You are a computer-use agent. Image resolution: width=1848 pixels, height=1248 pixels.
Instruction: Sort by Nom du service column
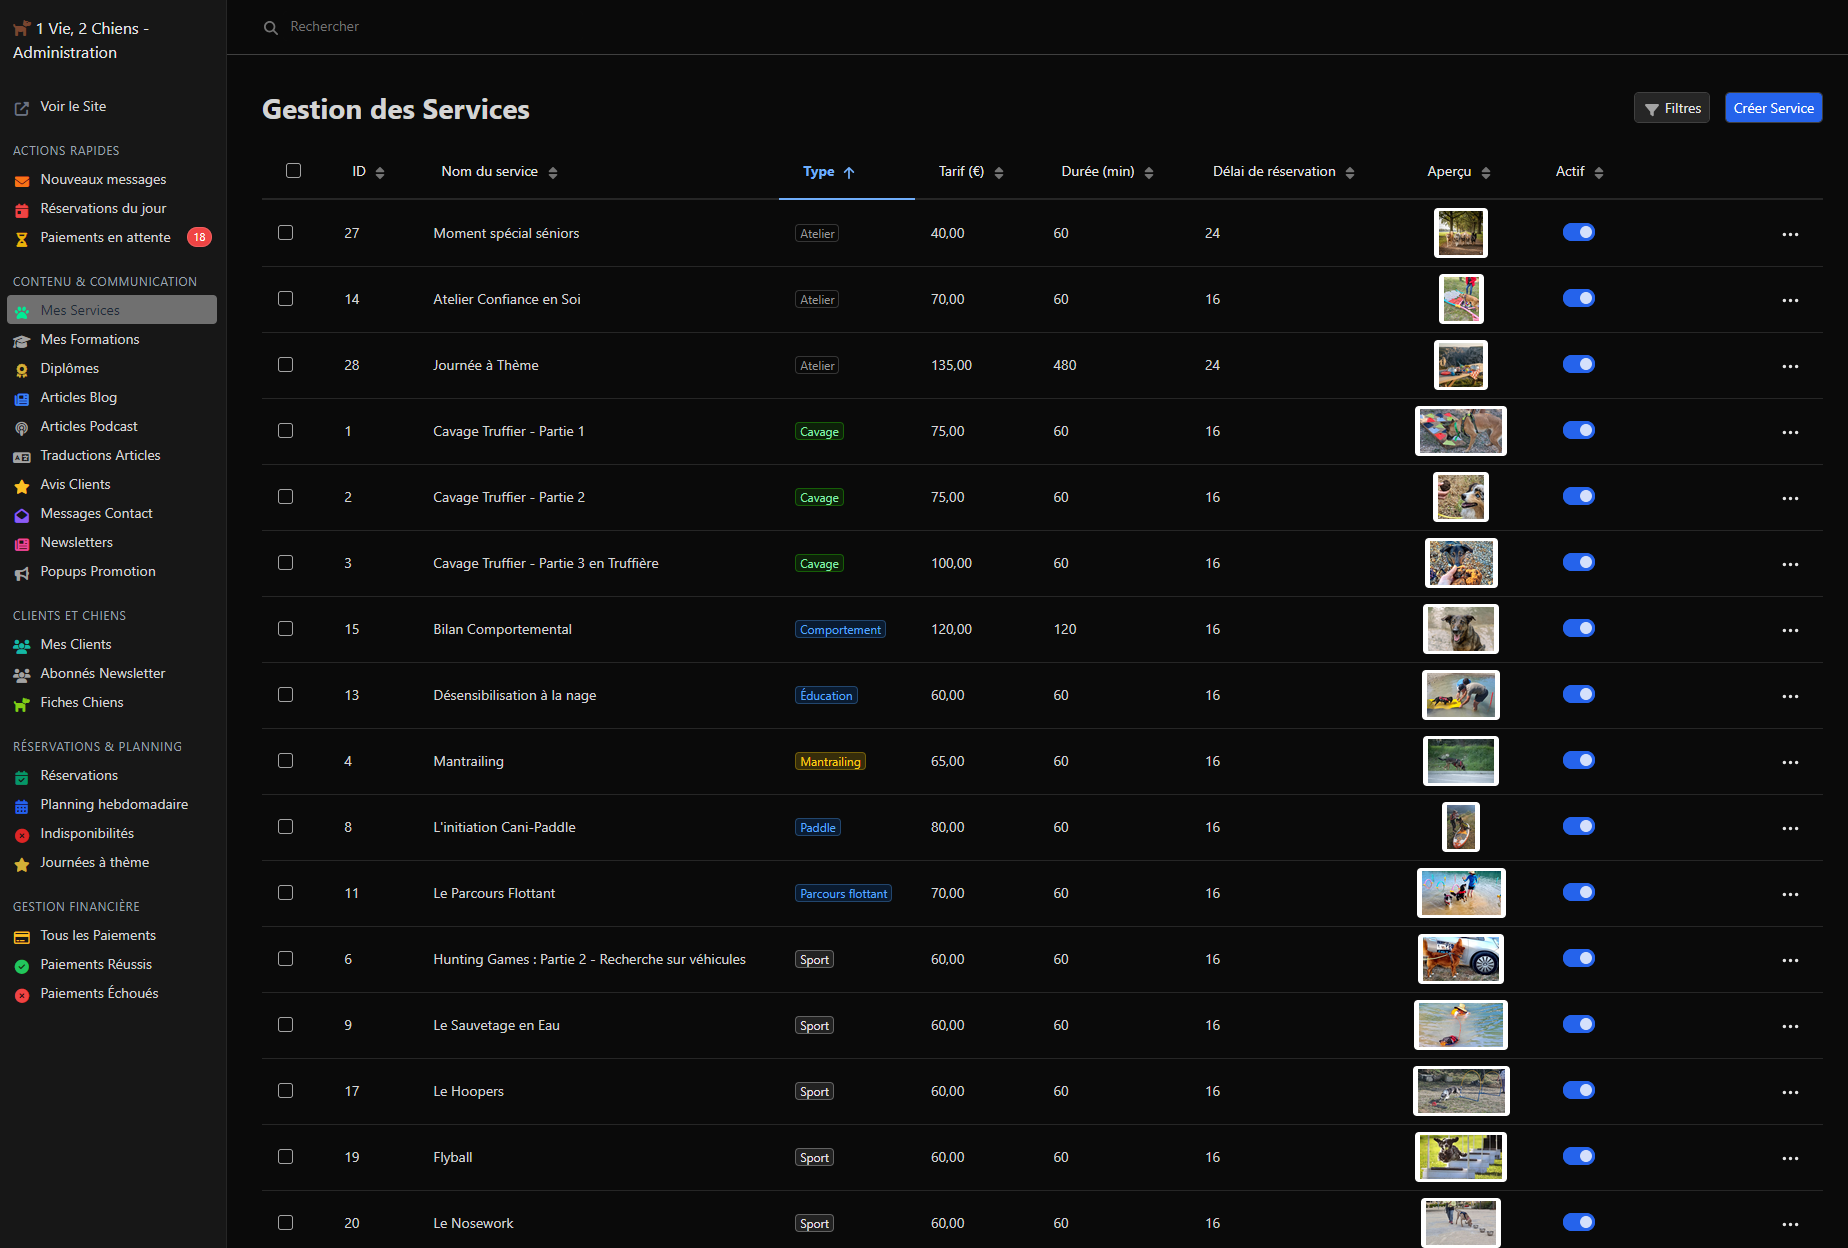click(499, 172)
